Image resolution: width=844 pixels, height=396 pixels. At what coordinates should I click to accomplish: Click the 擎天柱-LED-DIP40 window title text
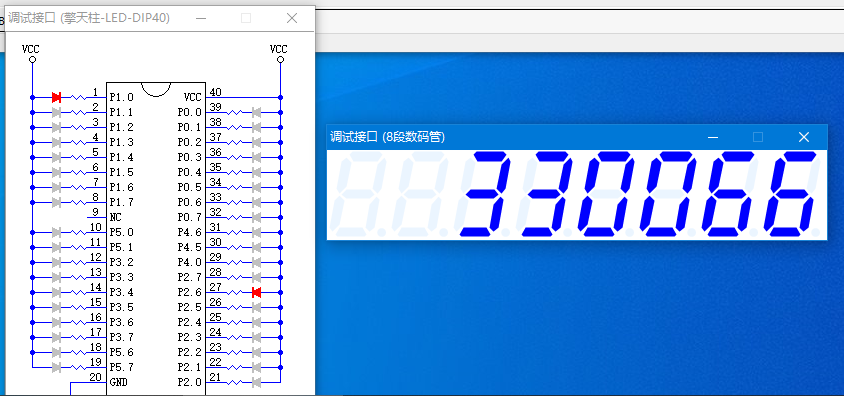coord(89,18)
